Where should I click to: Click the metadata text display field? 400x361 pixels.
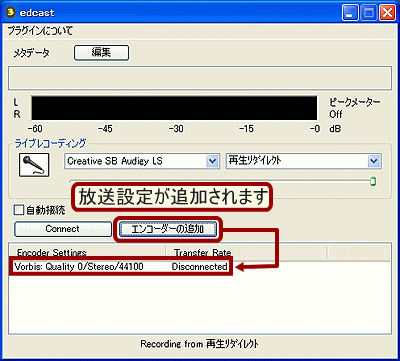coord(200,78)
